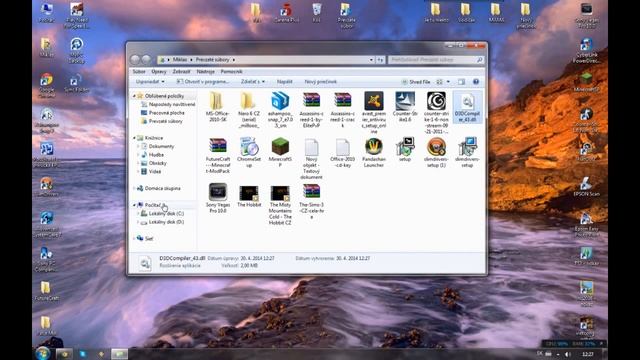640x360 pixels.
Task: Open the change view options dropdown arrow
Action: pos(448,82)
